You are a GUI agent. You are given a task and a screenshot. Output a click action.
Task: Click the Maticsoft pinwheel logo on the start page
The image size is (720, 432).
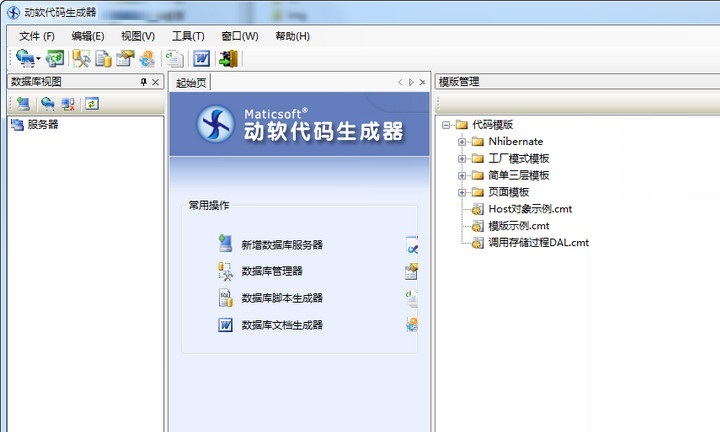(x=215, y=123)
